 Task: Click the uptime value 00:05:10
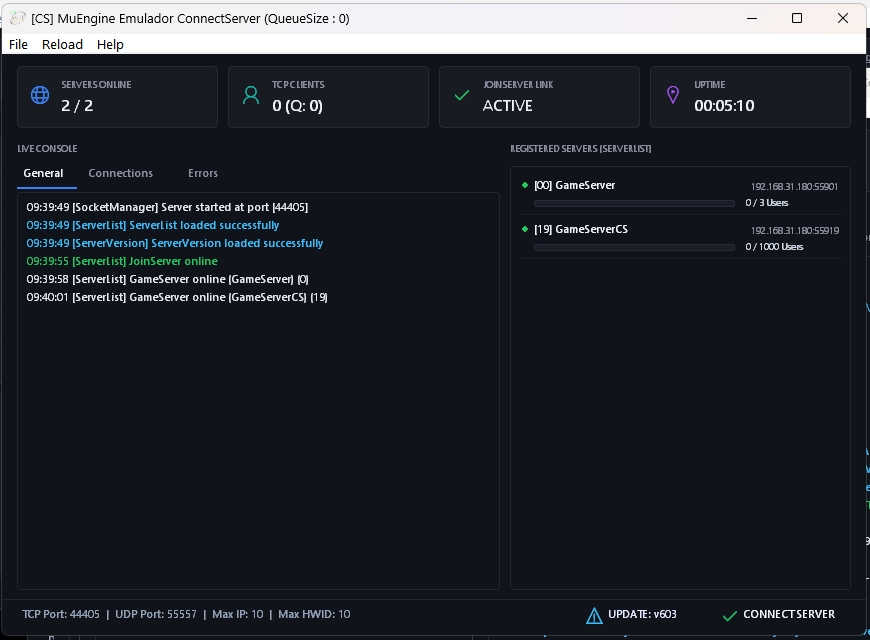[724, 105]
